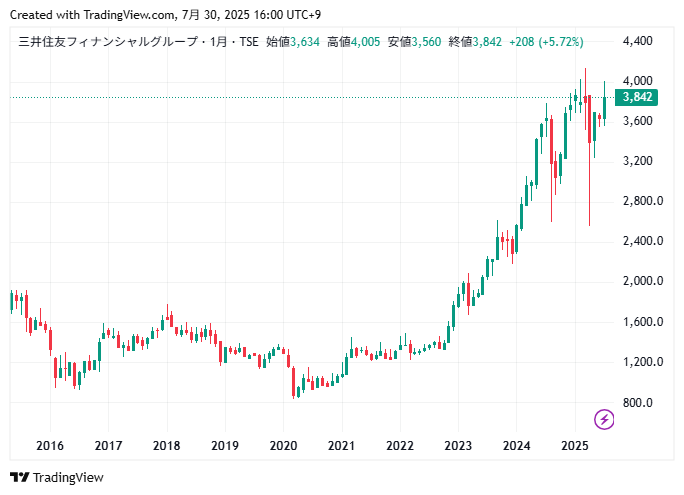
Task: Click the 始値 open price label
Action: 278,42
